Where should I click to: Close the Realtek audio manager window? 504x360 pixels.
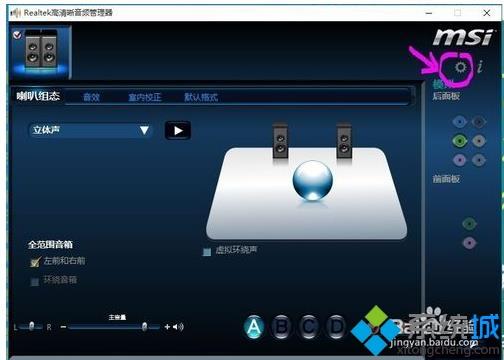(x=487, y=13)
